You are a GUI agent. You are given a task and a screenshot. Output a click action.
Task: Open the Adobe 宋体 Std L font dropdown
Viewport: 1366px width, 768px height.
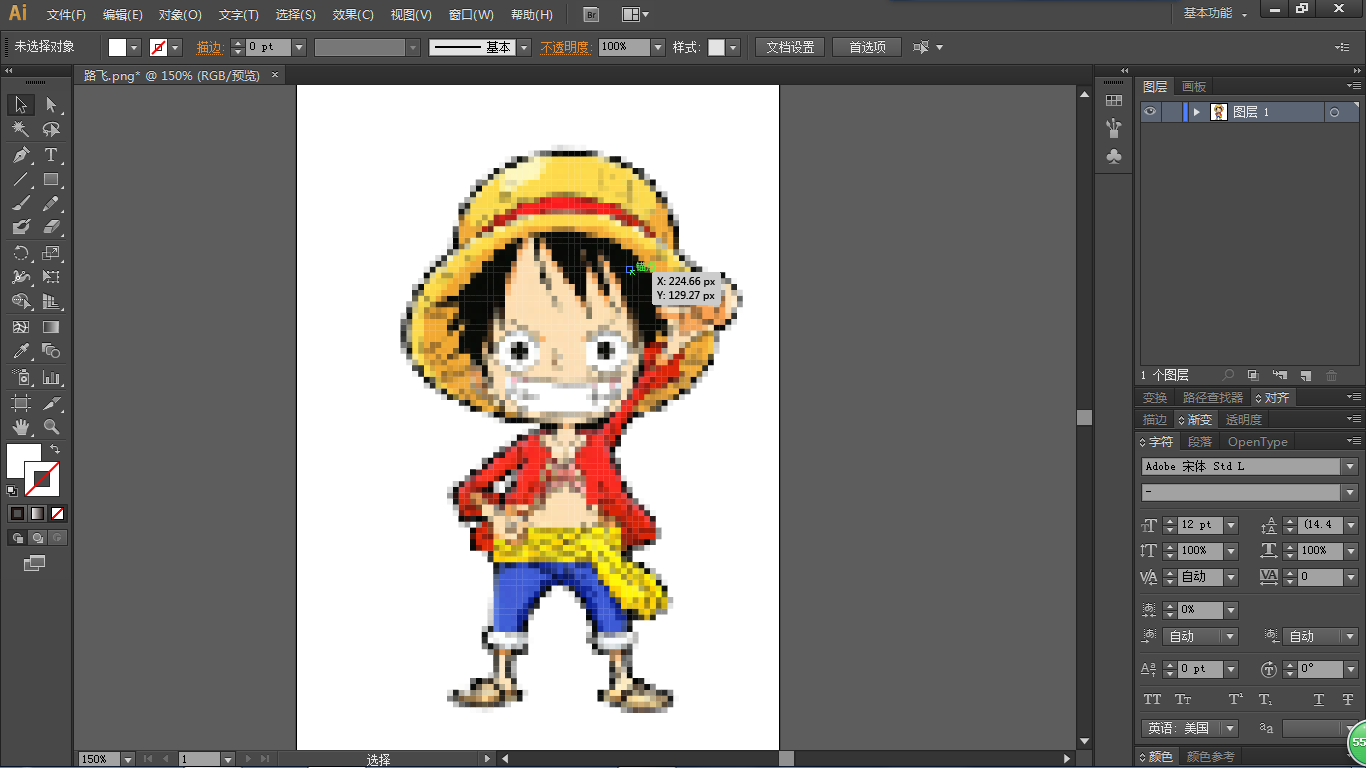(x=1349, y=467)
